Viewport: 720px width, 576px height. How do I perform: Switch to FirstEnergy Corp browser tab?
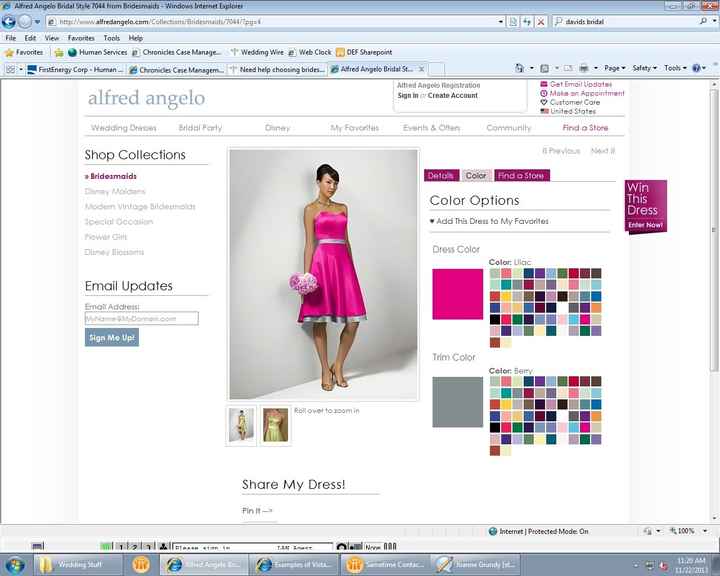pyautogui.click(x=75, y=69)
